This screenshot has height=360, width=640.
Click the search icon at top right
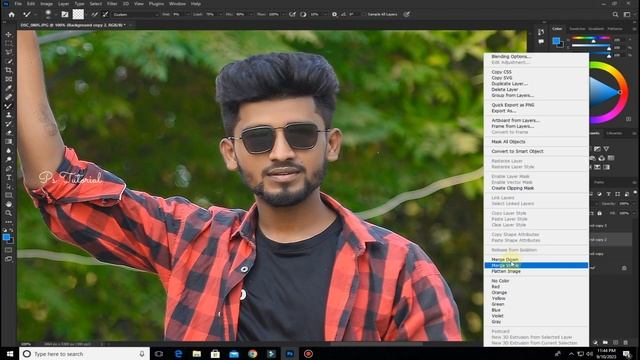coord(615,14)
